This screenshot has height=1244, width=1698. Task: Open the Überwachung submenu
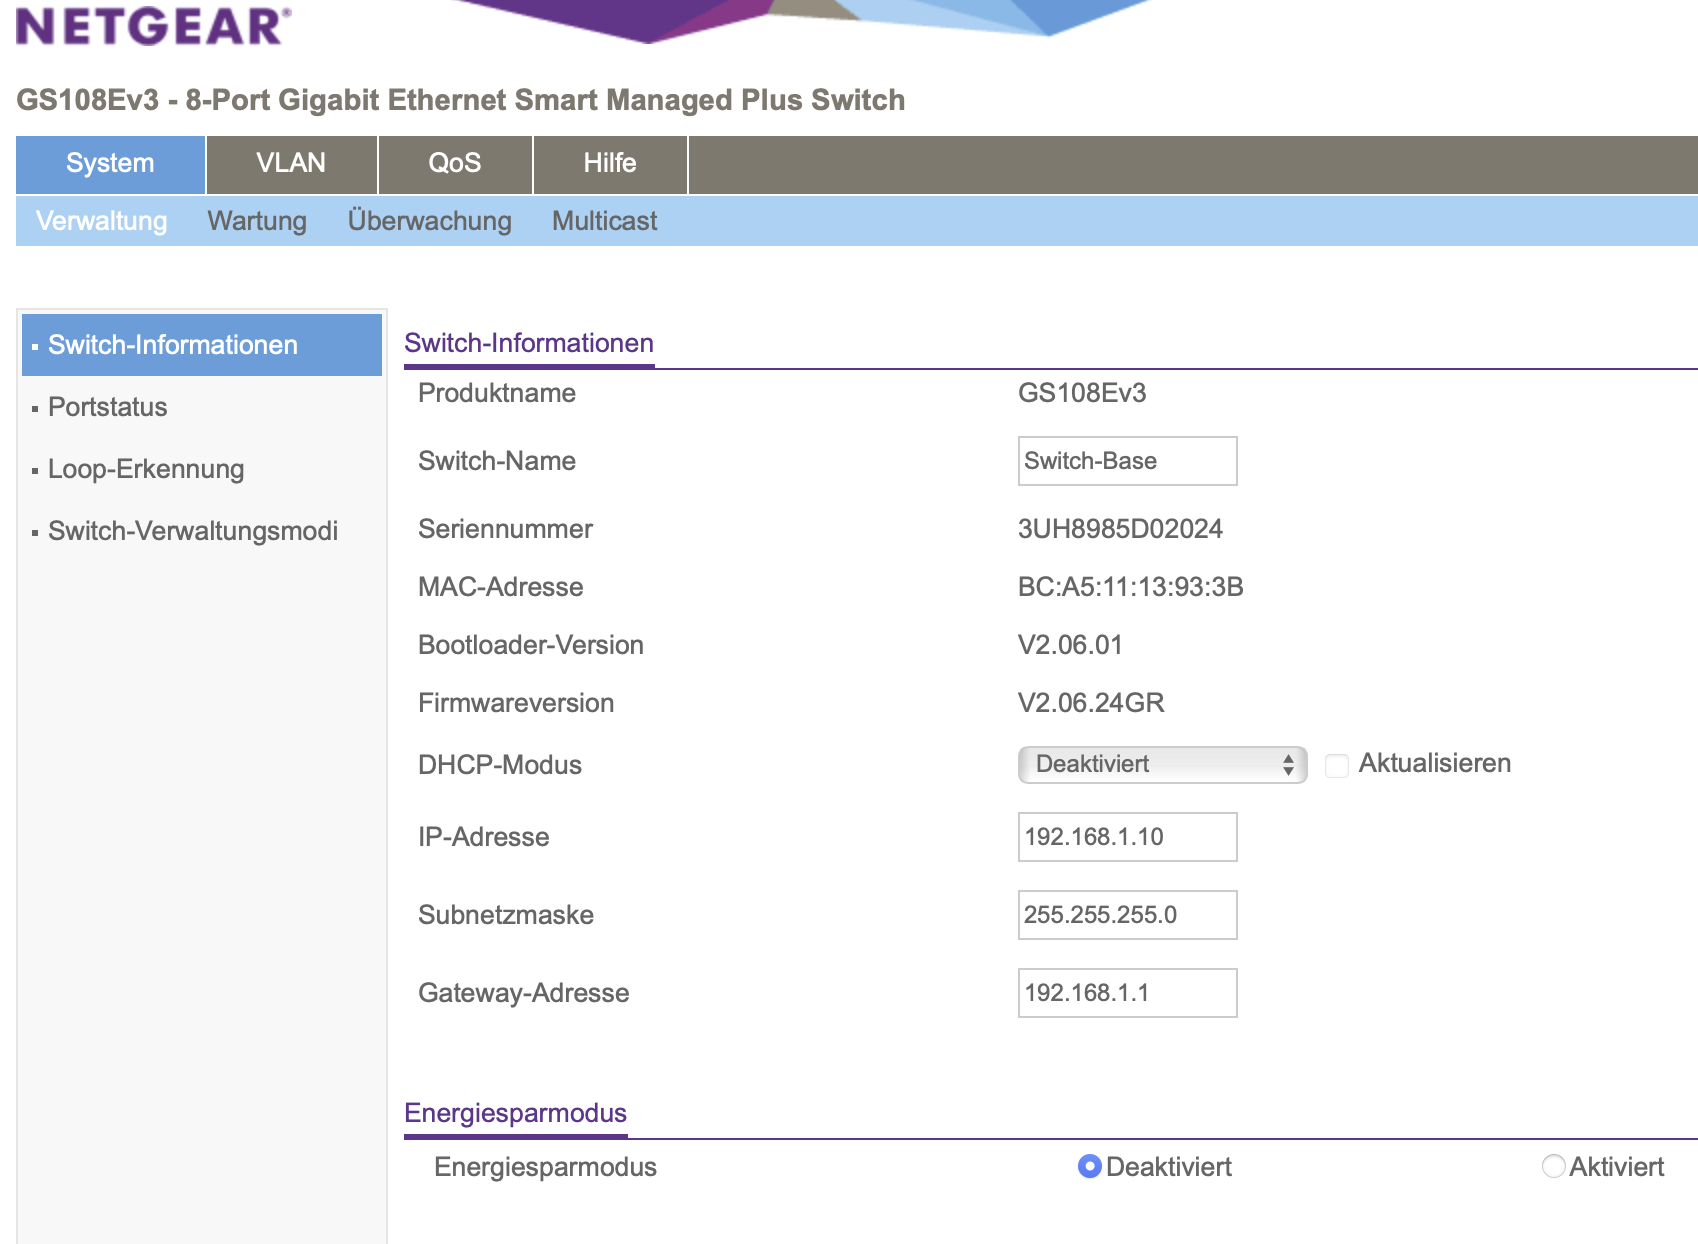pyautogui.click(x=430, y=221)
